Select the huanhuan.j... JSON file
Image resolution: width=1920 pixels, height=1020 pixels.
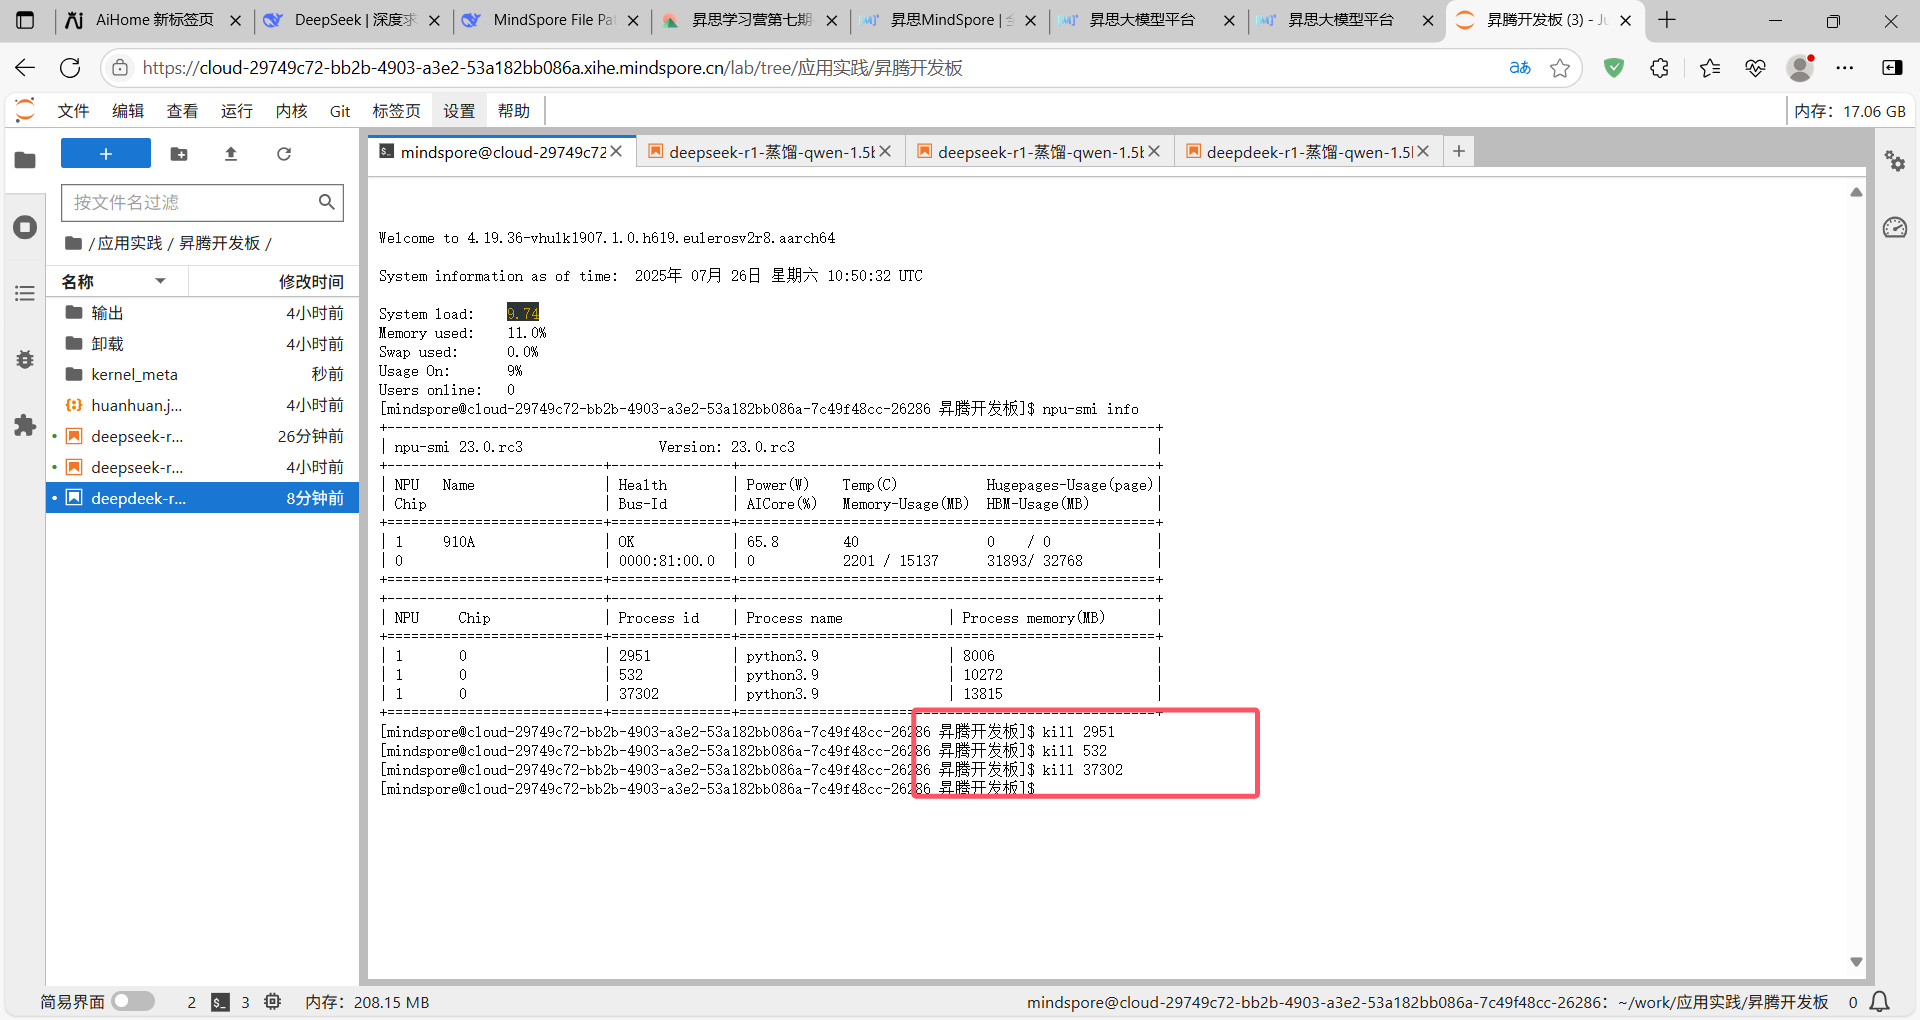pyautogui.click(x=136, y=405)
